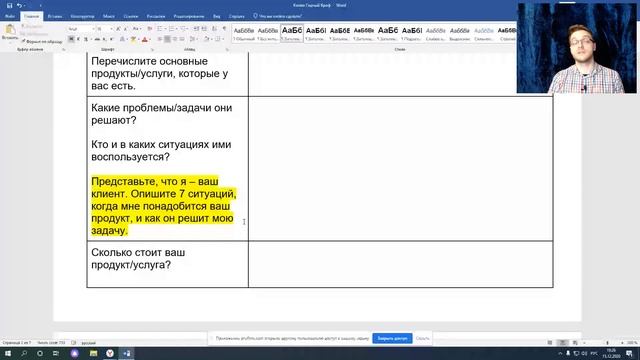The width and height of the screenshot is (640, 360).
Task: Expand the Clipboard pane launcher
Action: pyautogui.click(x=64, y=49)
